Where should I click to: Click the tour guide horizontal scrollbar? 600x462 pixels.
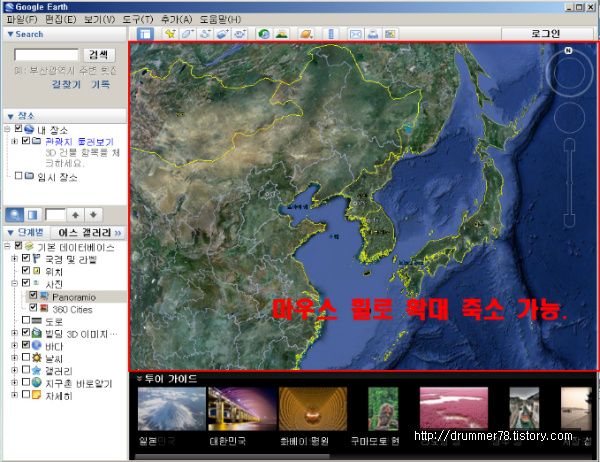(x=233, y=456)
